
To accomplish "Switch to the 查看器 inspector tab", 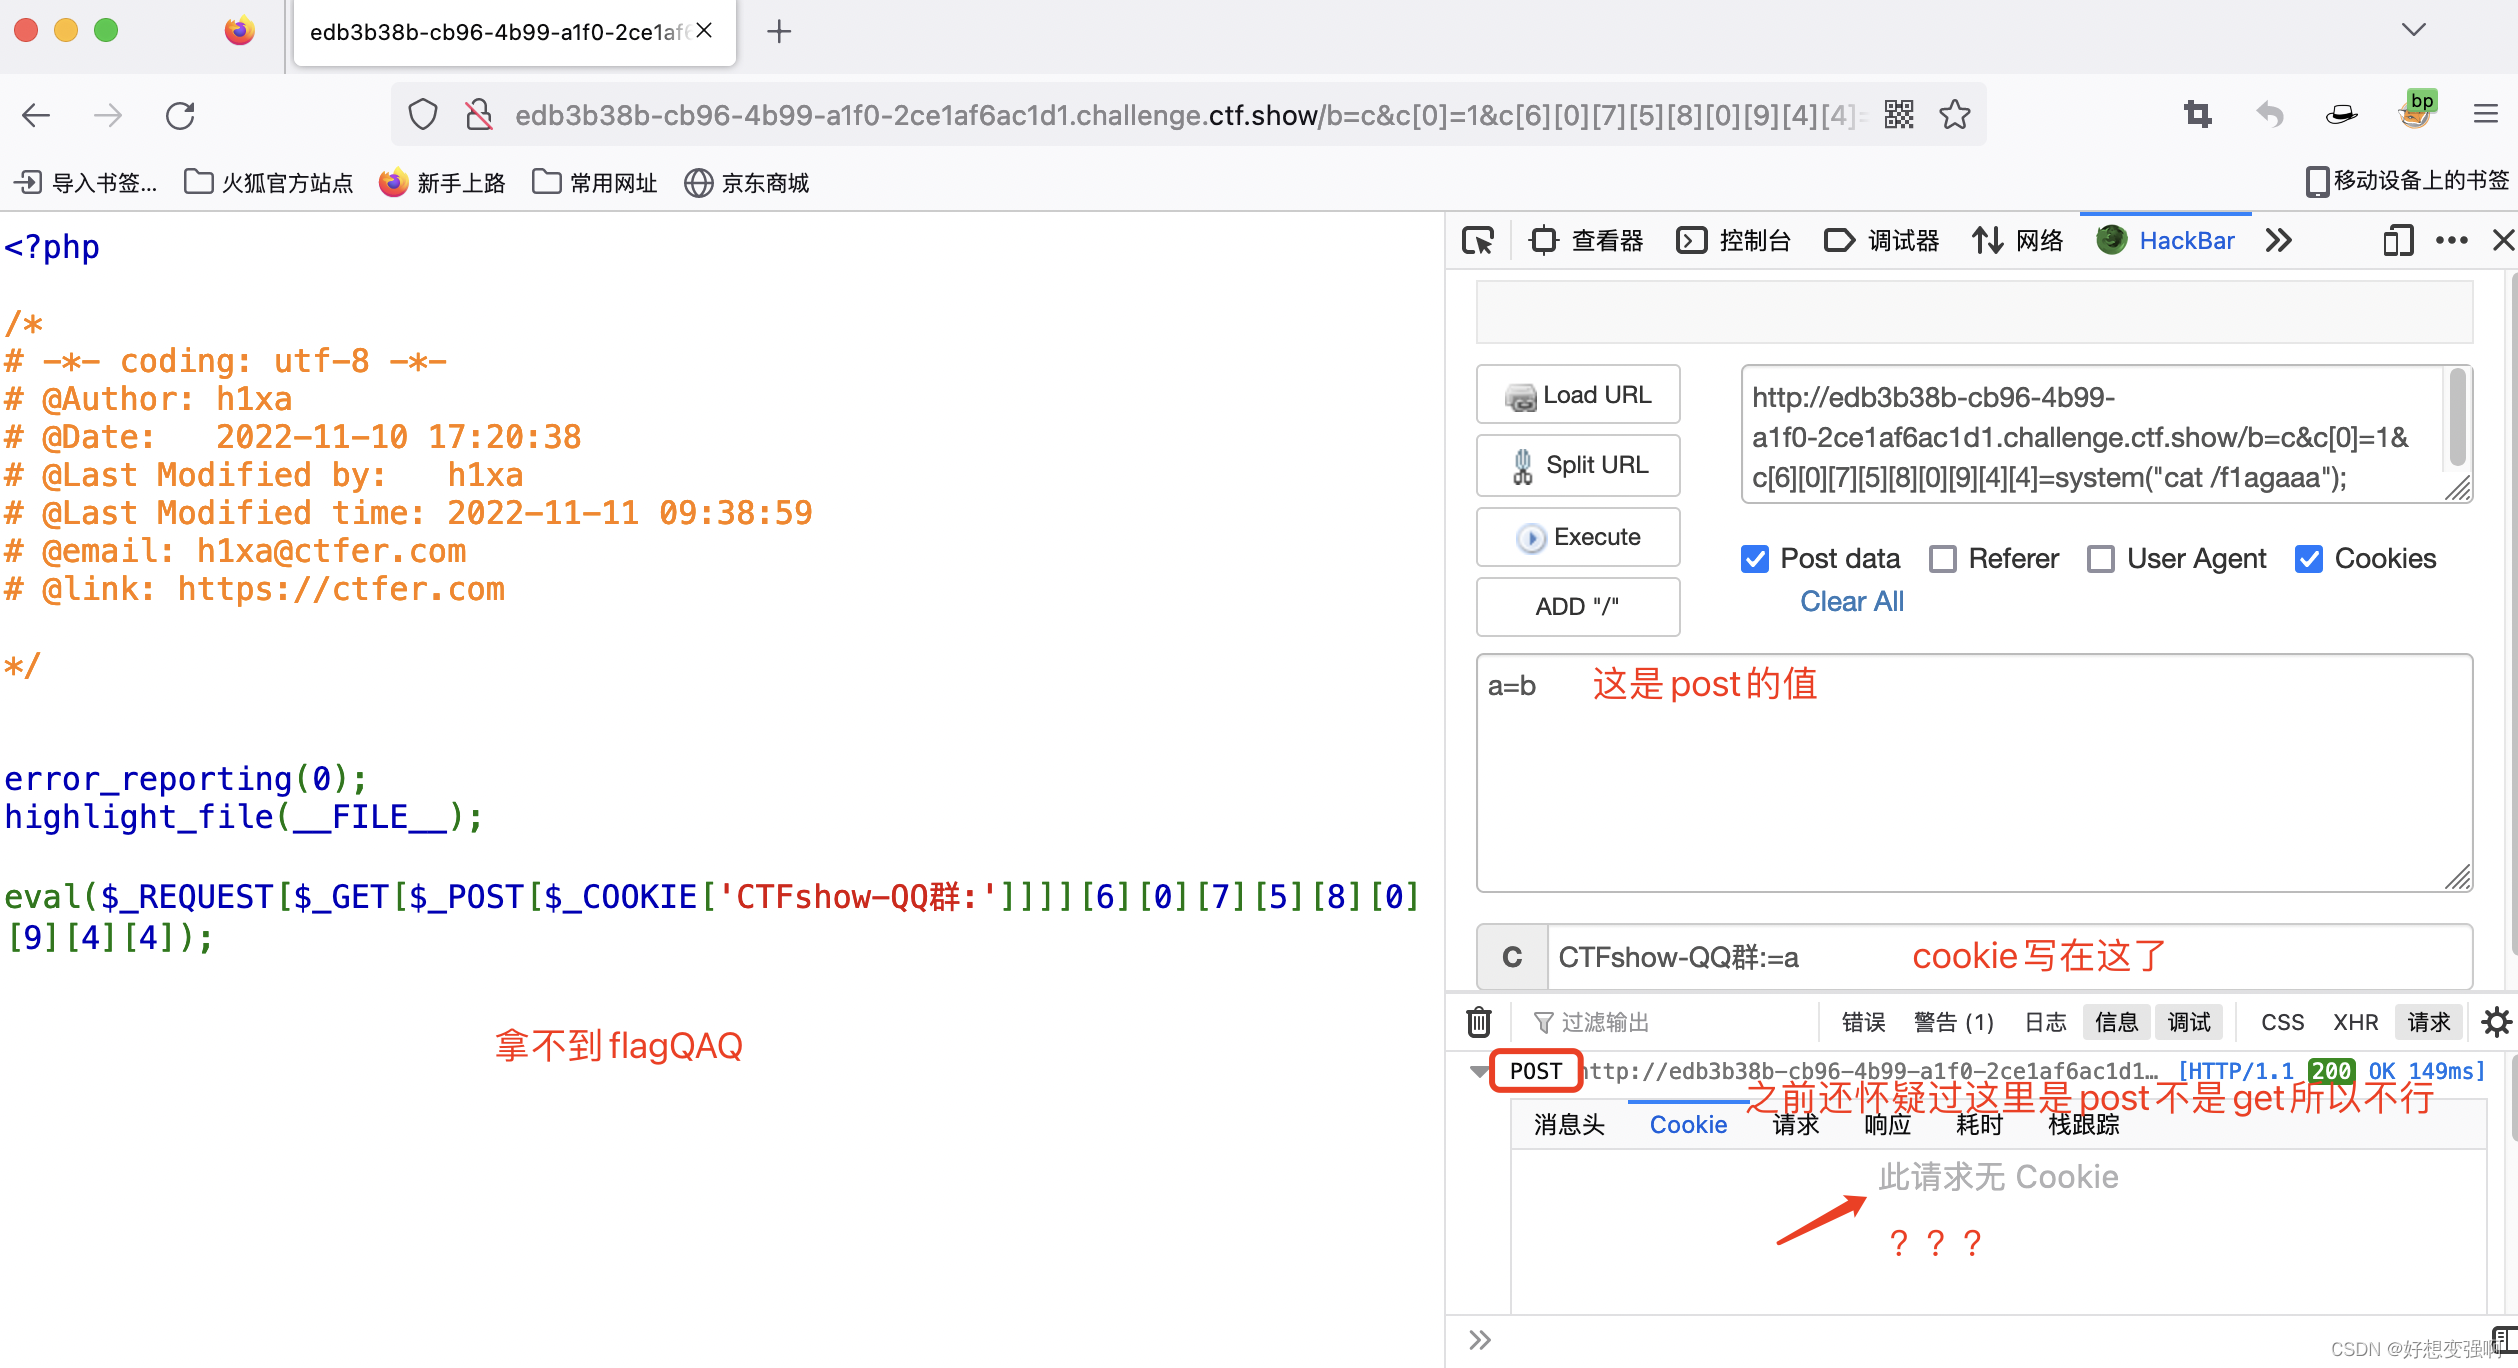I will pos(1587,241).
